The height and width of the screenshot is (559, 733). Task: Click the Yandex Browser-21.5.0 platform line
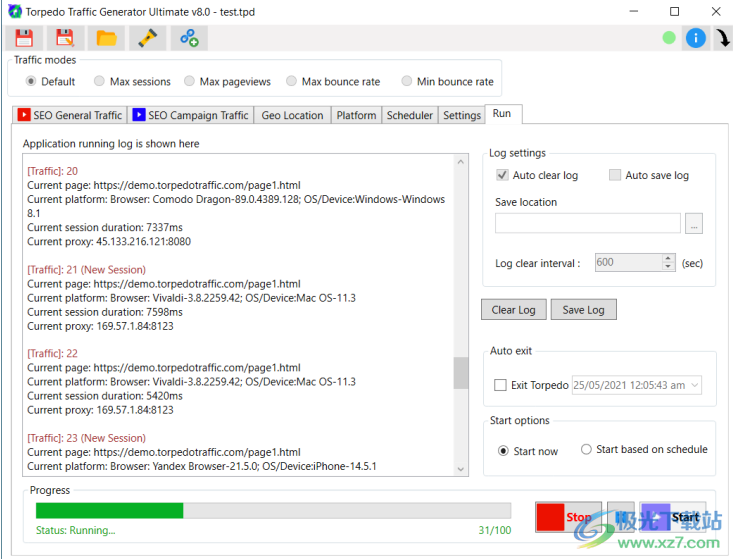tap(201, 466)
